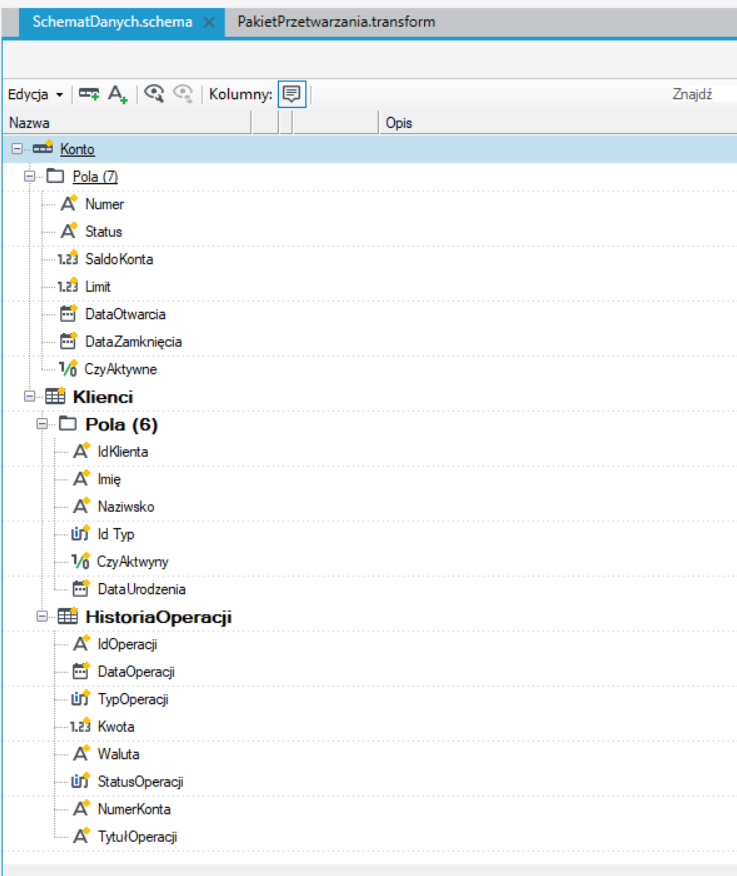Click the numeric icon of Limit
This screenshot has width=737, height=876.
pyautogui.click(x=68, y=285)
